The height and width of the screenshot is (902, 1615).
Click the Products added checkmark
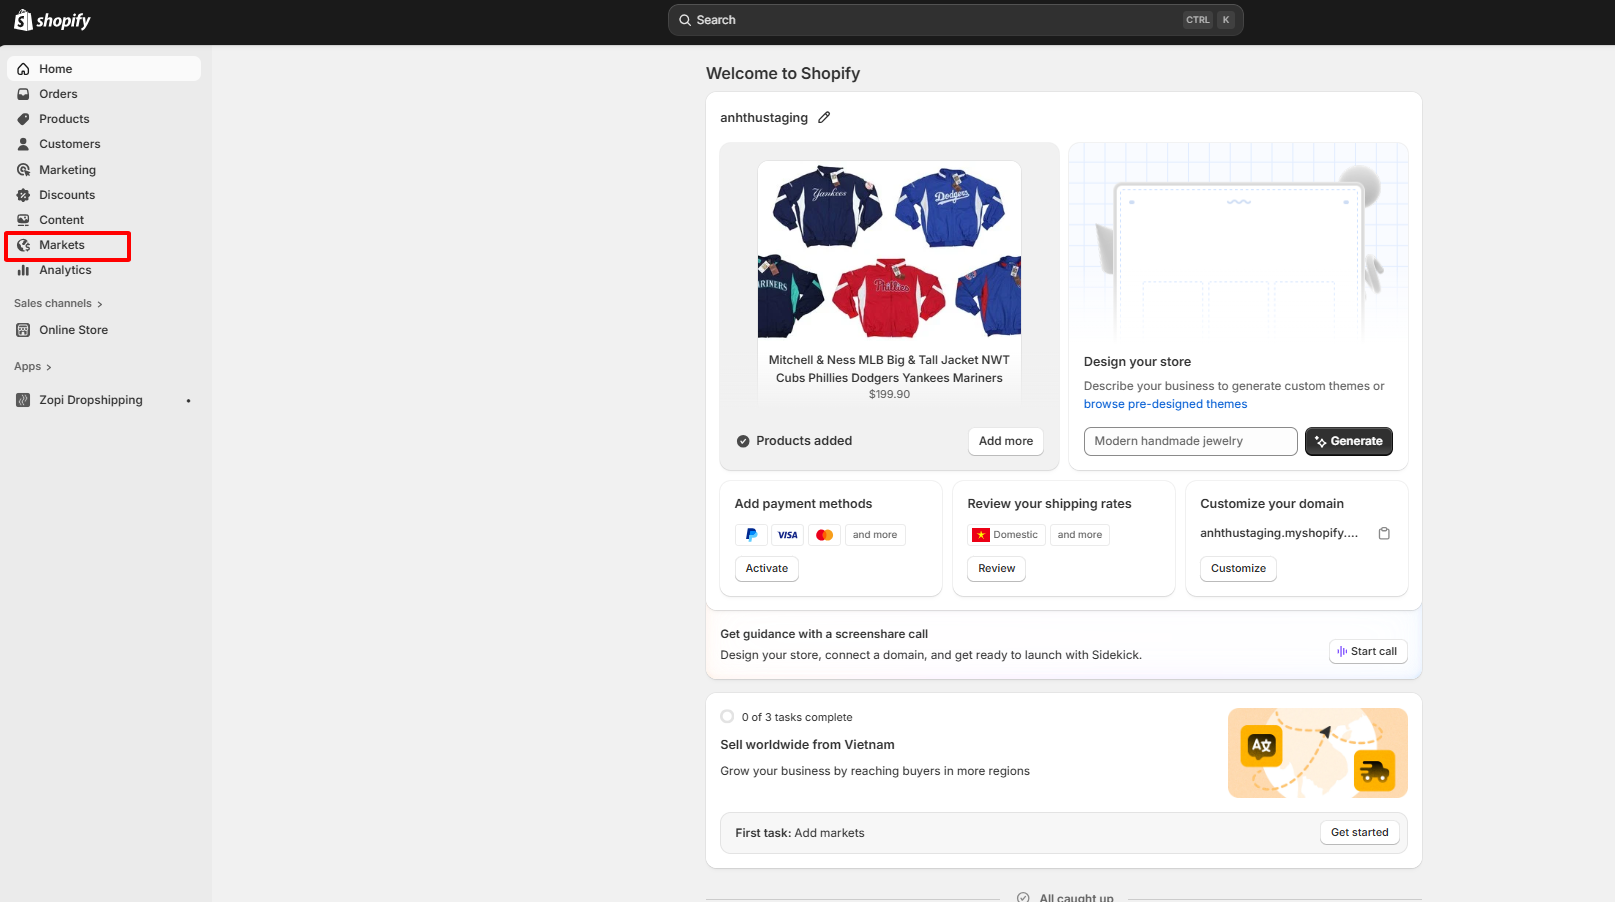pos(743,441)
